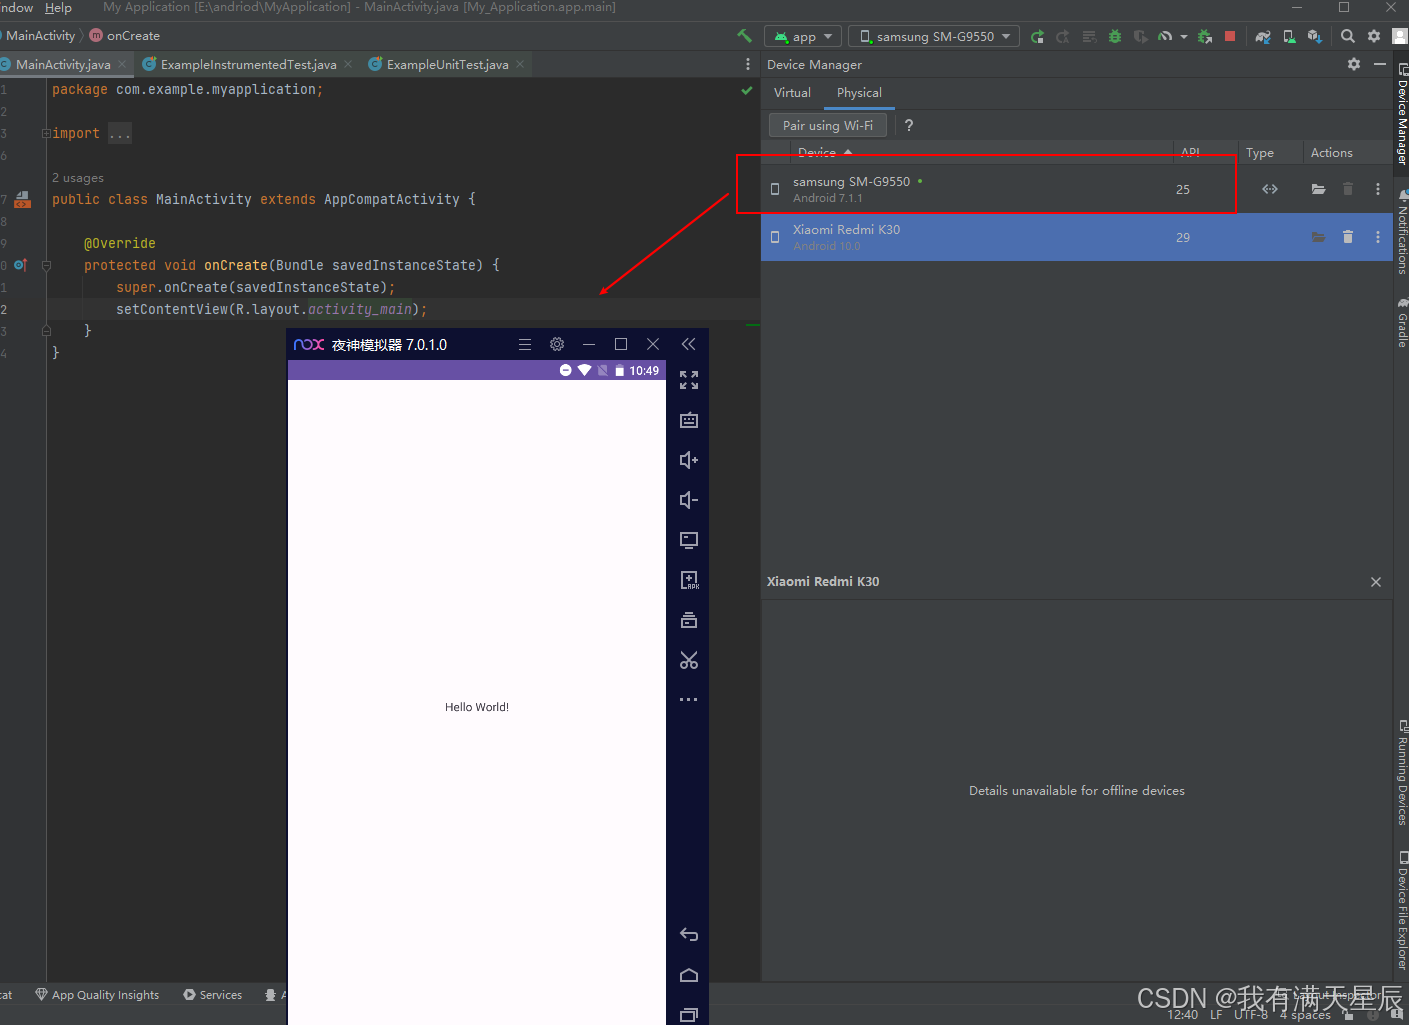Click the green Debug app bug icon
This screenshot has width=1409, height=1025.
[x=1115, y=37]
